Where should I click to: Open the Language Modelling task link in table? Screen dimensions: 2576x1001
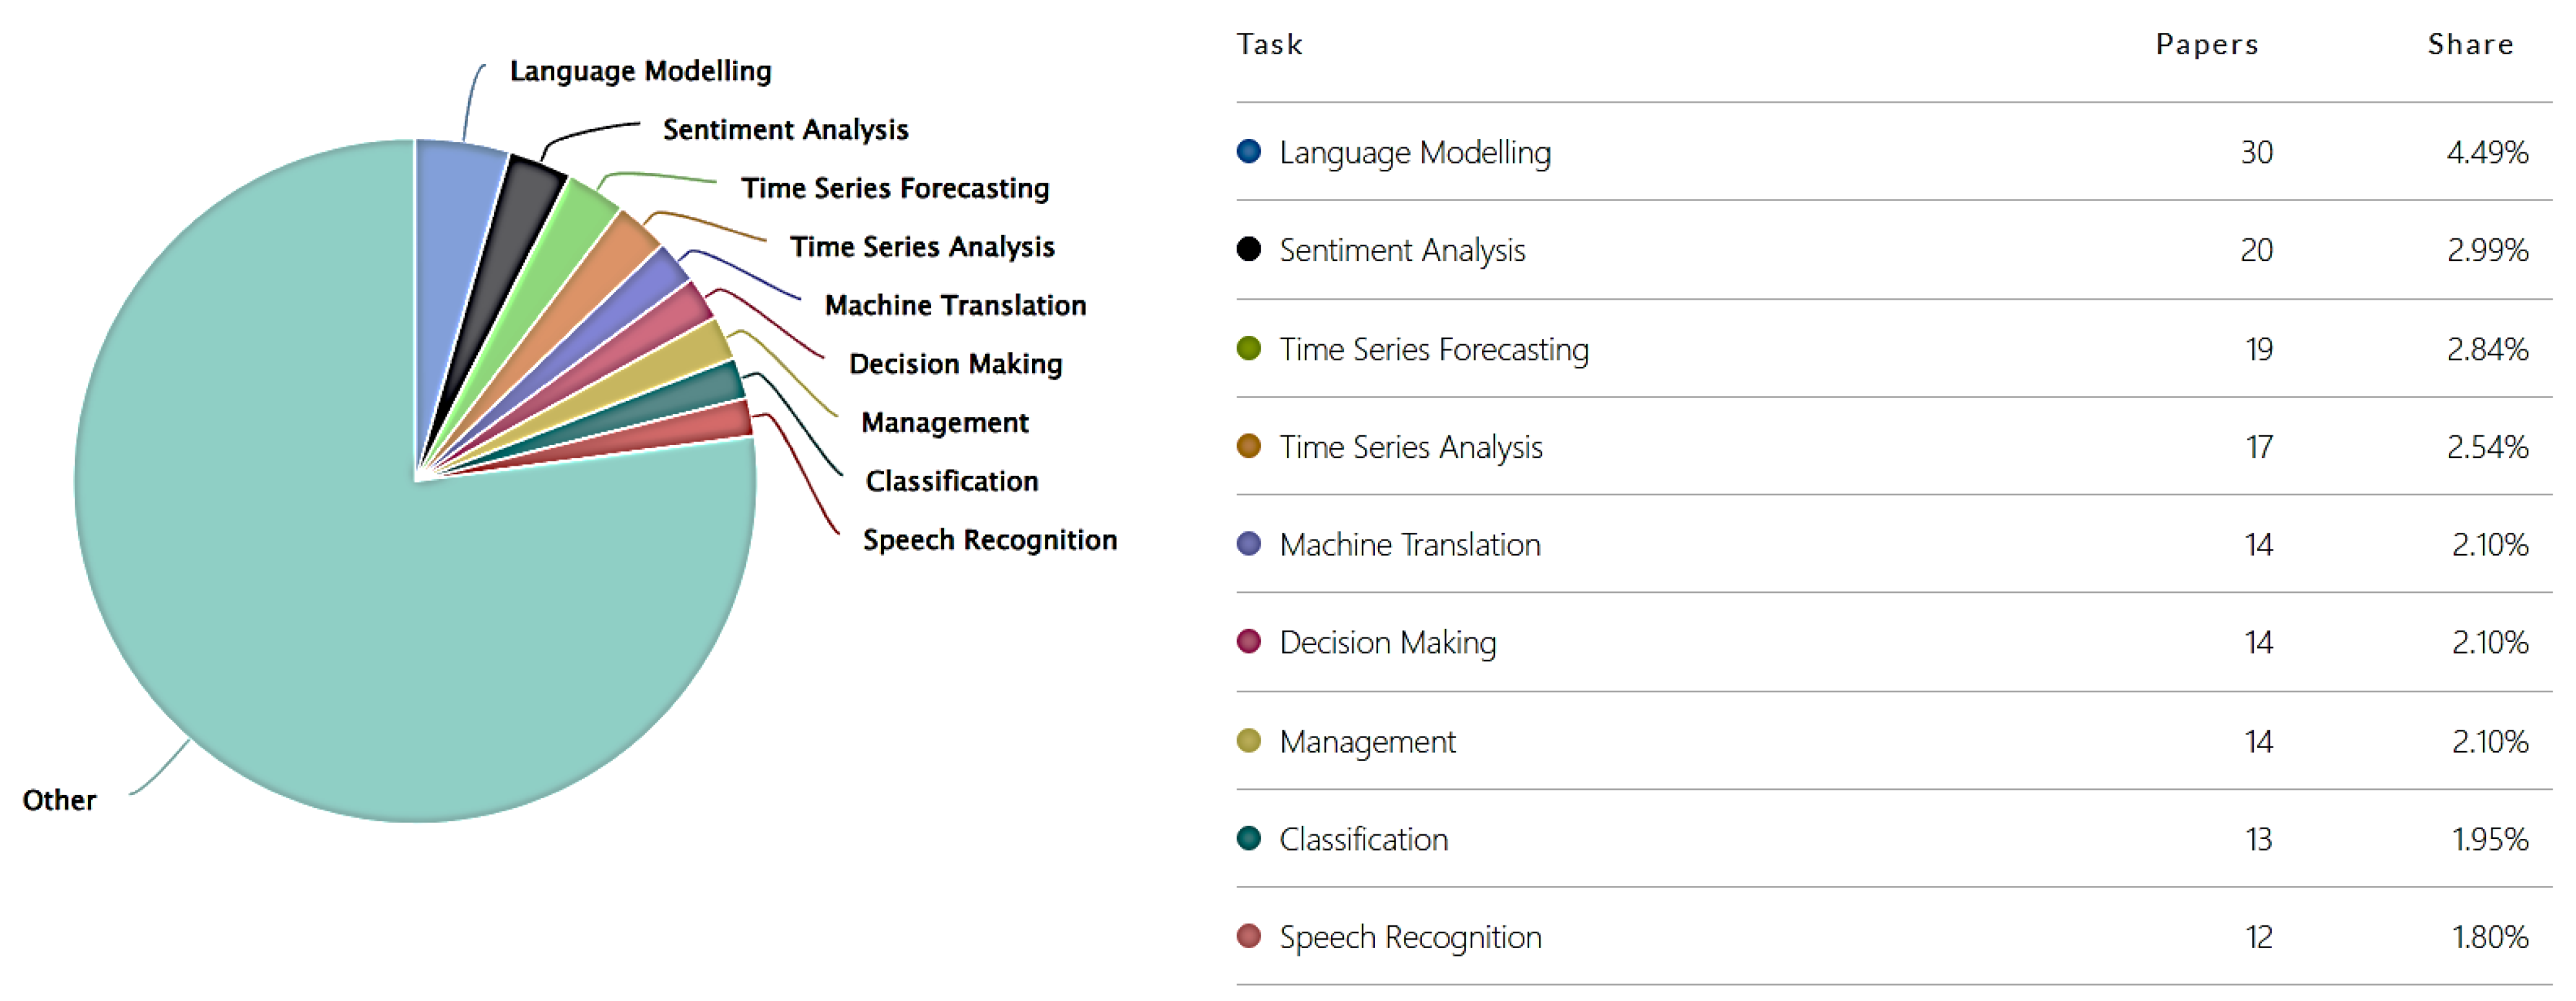pos(1414,152)
